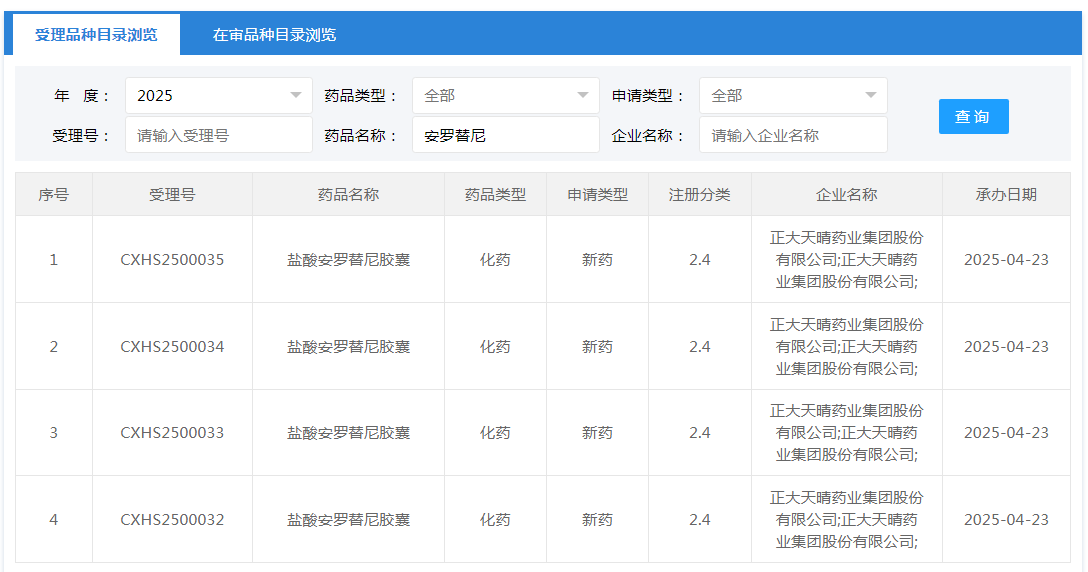
Task: Click 盐酸安罗替尼胶囊 in row CXHS2500034
Action: (x=348, y=346)
